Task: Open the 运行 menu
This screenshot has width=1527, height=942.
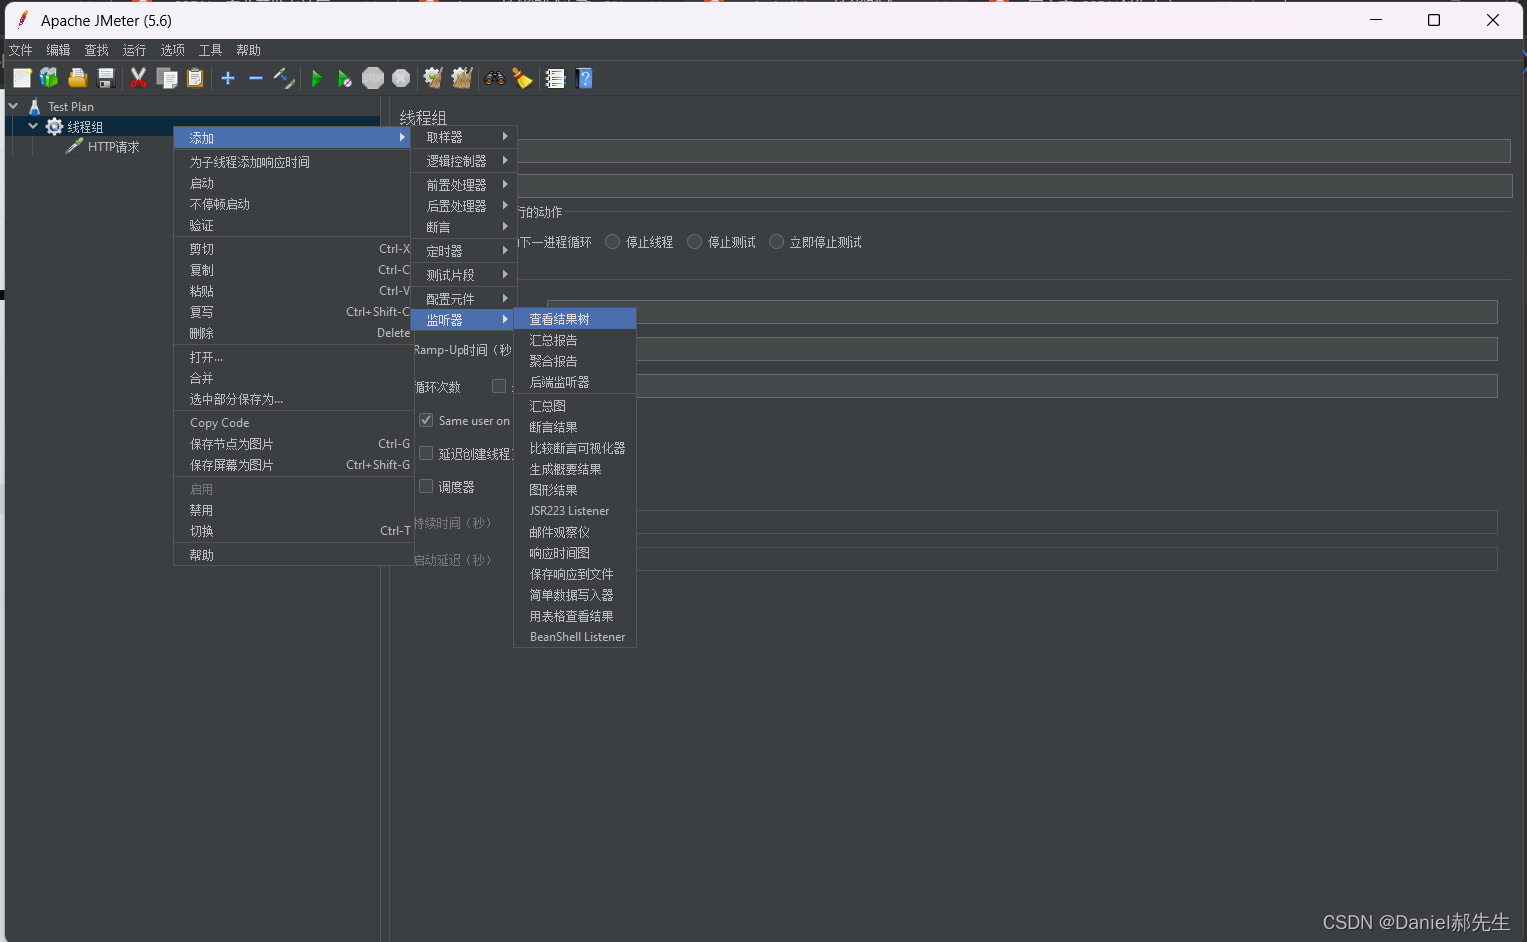Action: (134, 50)
